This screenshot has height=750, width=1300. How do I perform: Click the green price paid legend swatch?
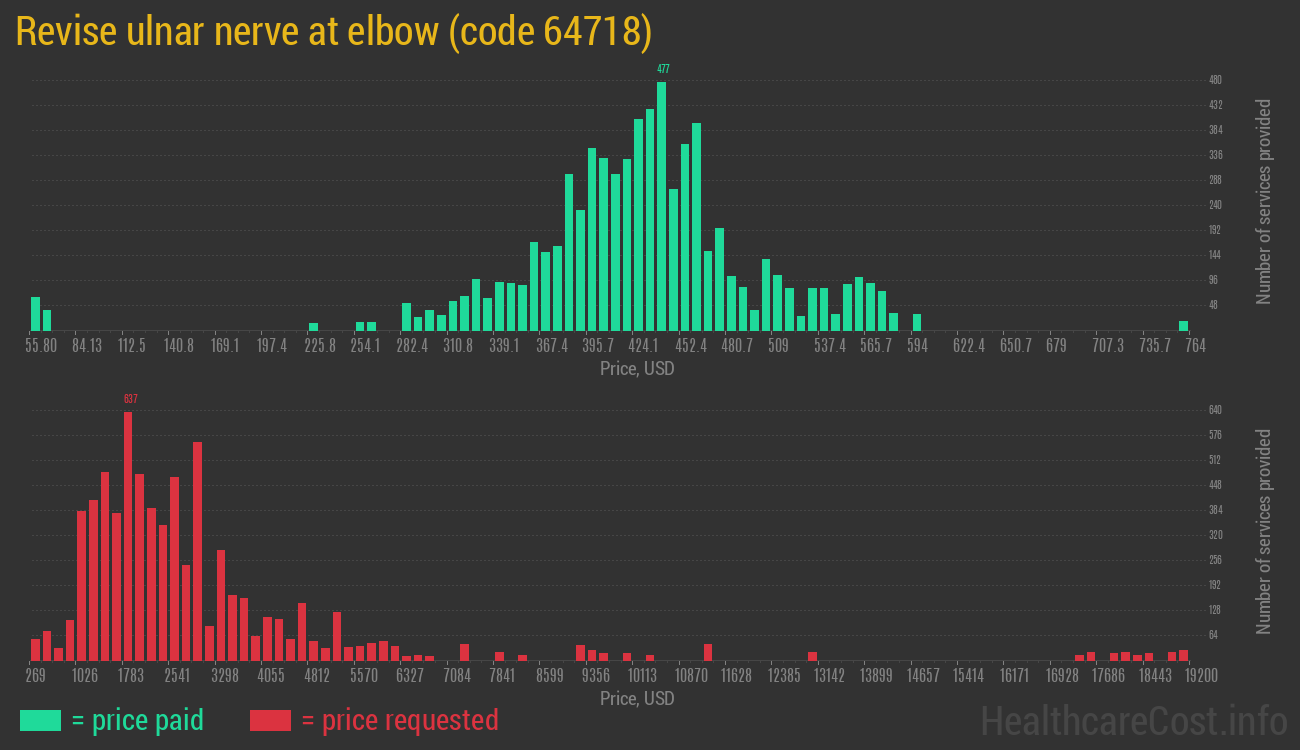coord(40,720)
